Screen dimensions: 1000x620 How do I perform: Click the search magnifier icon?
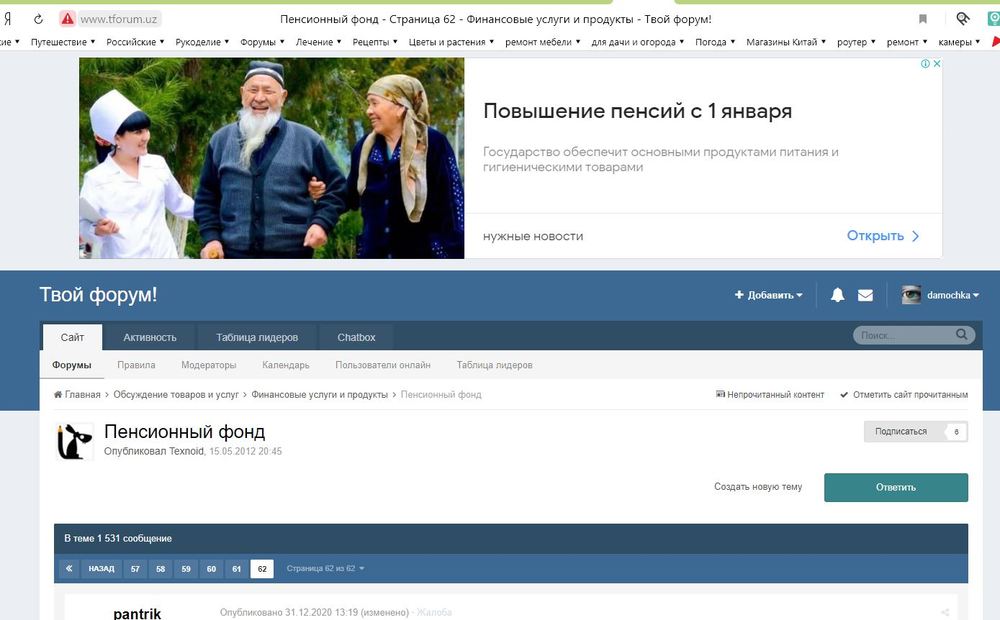pos(964,336)
